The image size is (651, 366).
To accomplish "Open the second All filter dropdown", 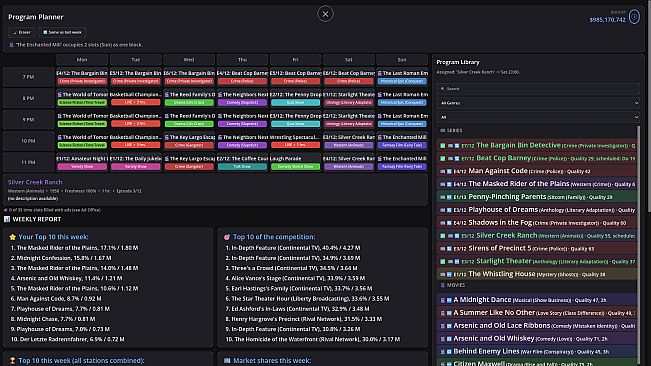I will click(x=538, y=117).
